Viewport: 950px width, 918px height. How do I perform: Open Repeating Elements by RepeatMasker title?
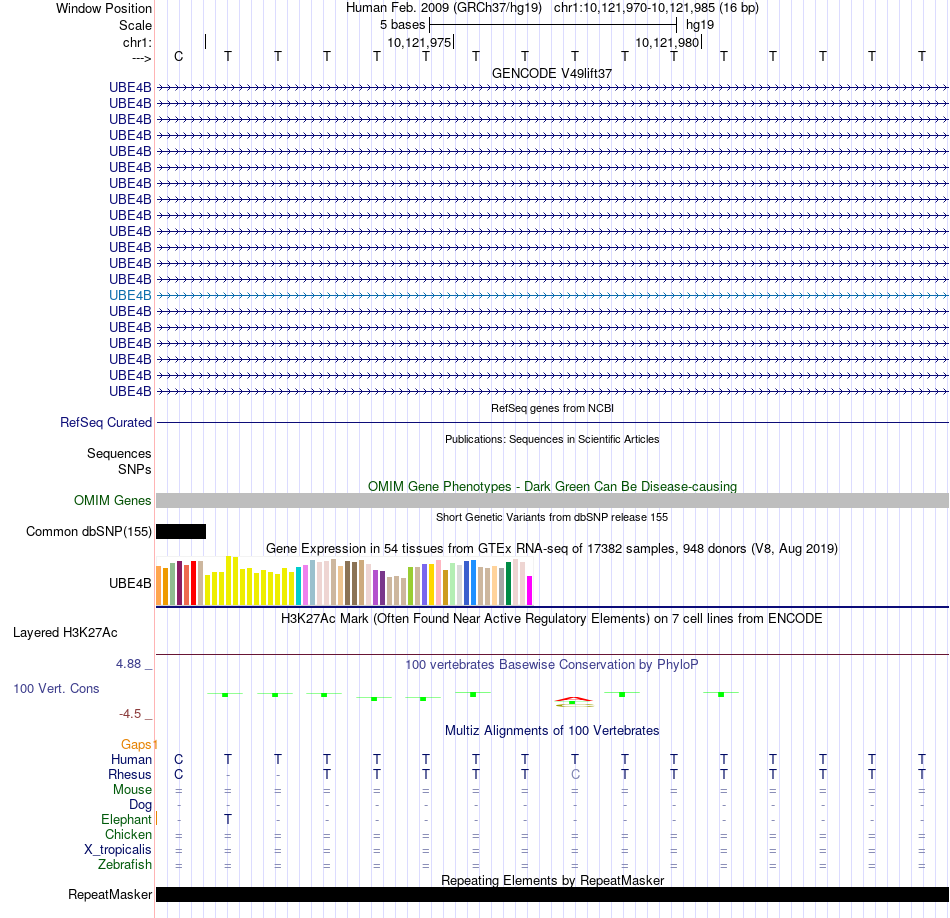pyautogui.click(x=552, y=880)
